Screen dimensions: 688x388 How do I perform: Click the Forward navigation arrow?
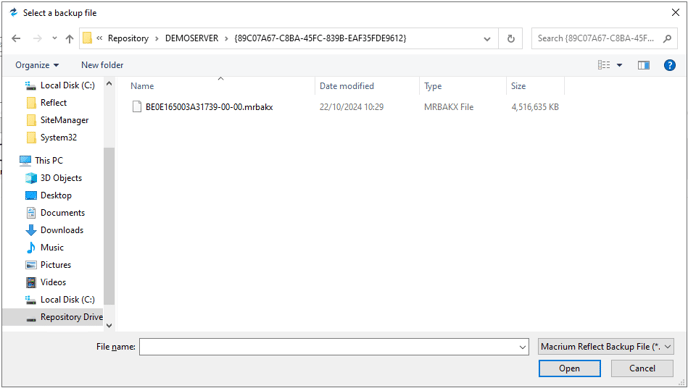click(x=37, y=39)
